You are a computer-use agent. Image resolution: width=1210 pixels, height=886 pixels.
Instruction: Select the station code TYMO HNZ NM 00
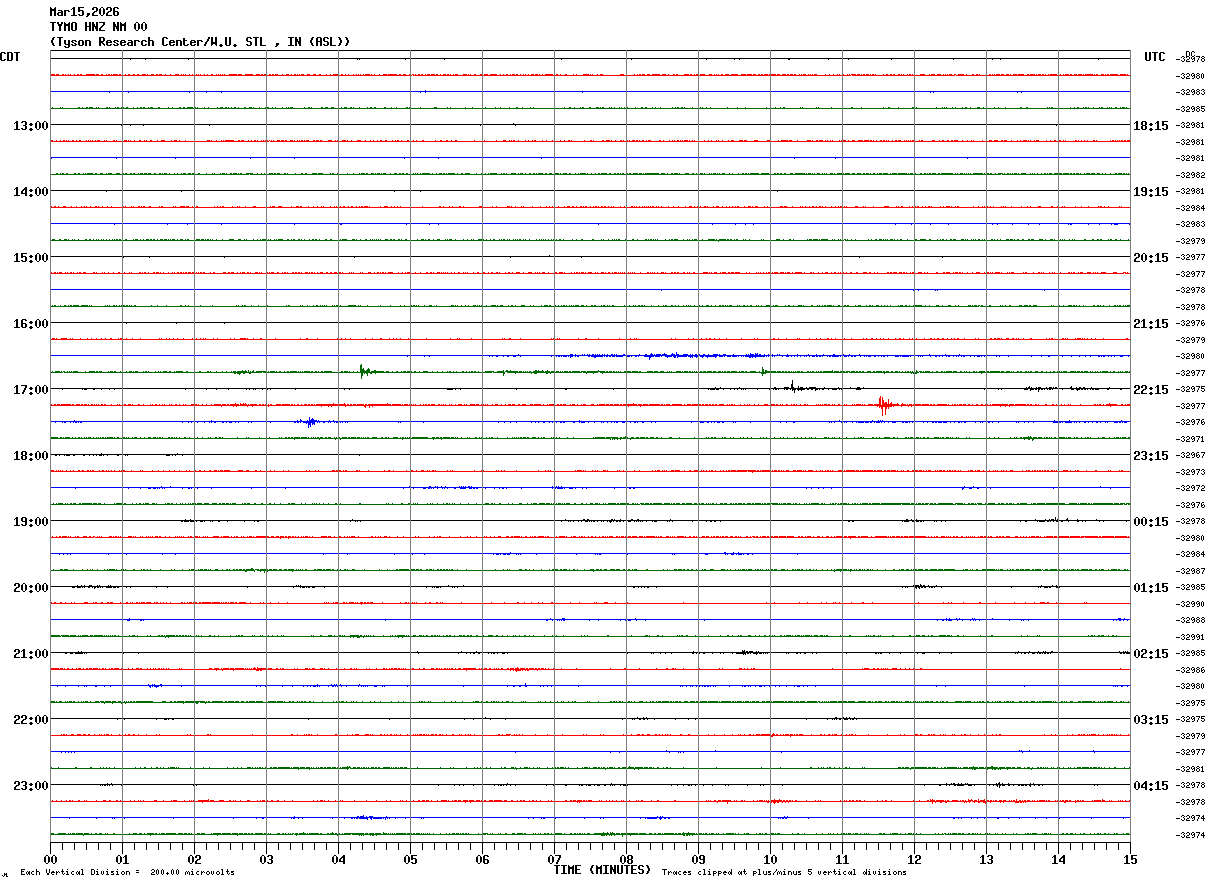coord(98,27)
